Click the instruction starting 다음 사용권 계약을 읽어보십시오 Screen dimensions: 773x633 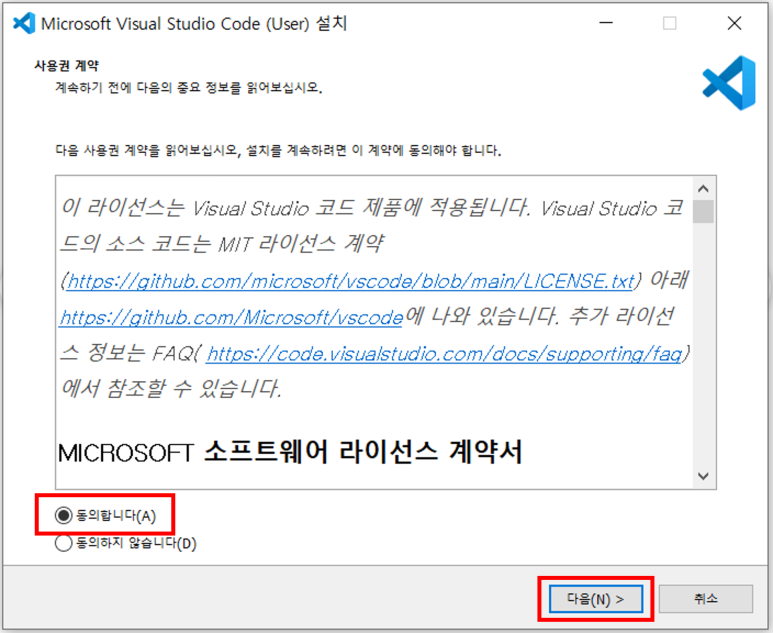pyautogui.click(x=278, y=150)
